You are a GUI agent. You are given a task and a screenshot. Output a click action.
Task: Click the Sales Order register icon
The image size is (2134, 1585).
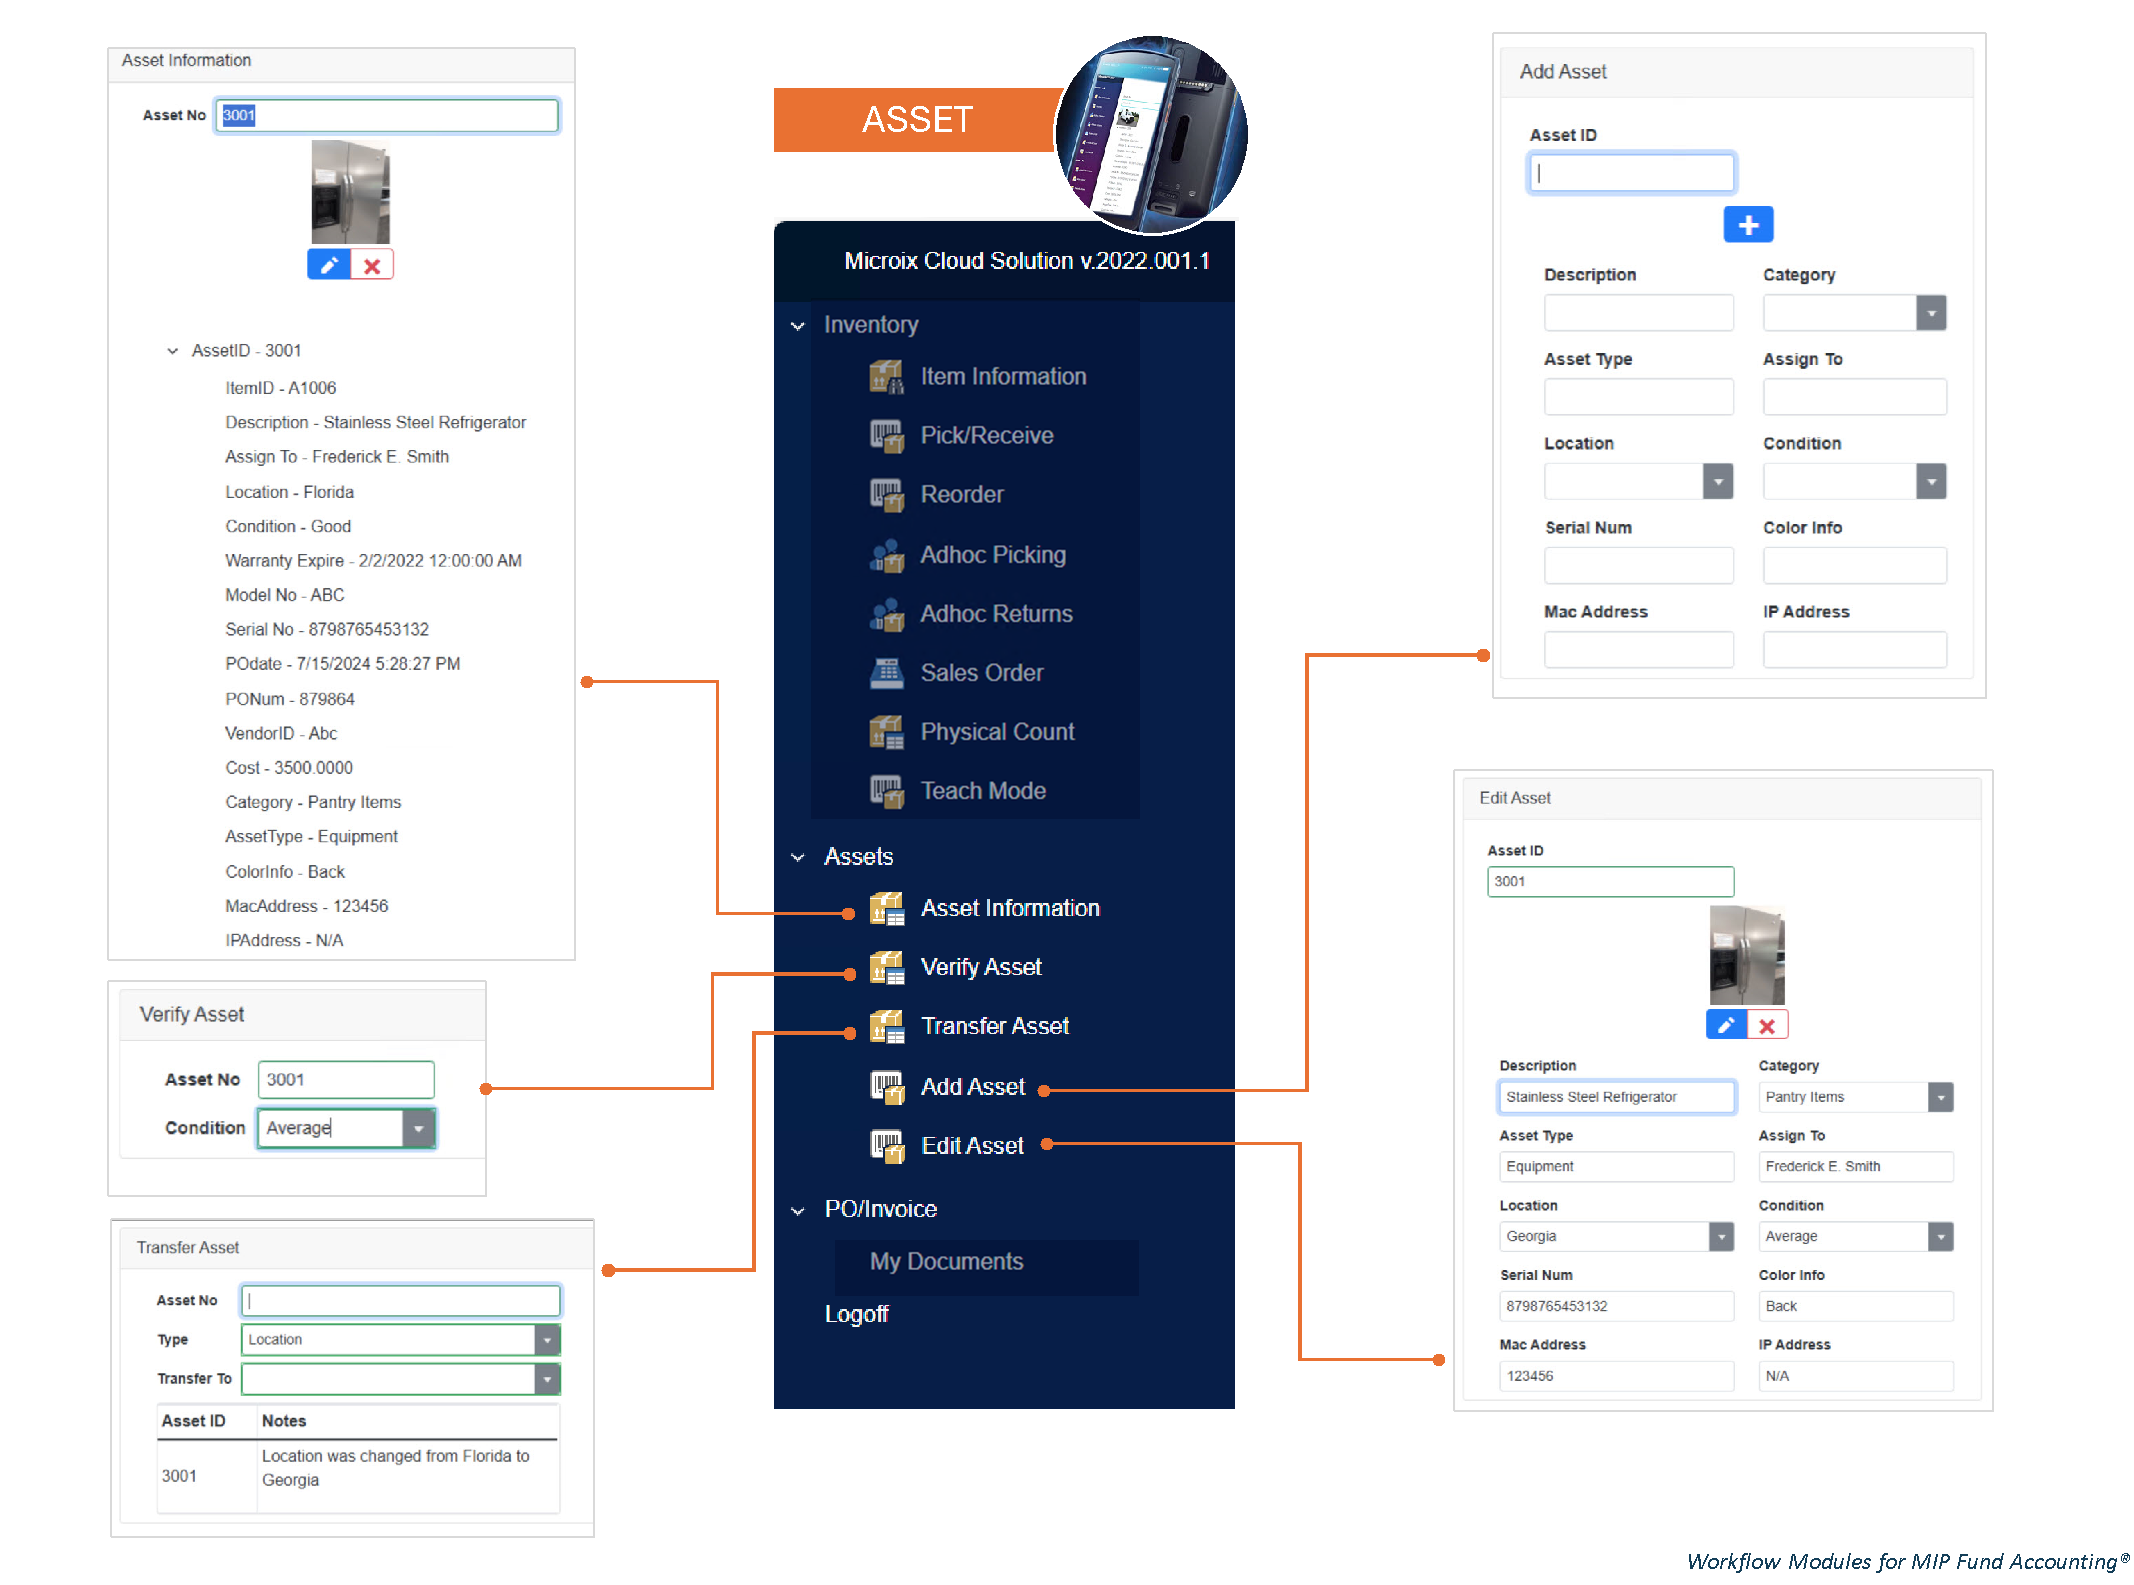tap(886, 673)
